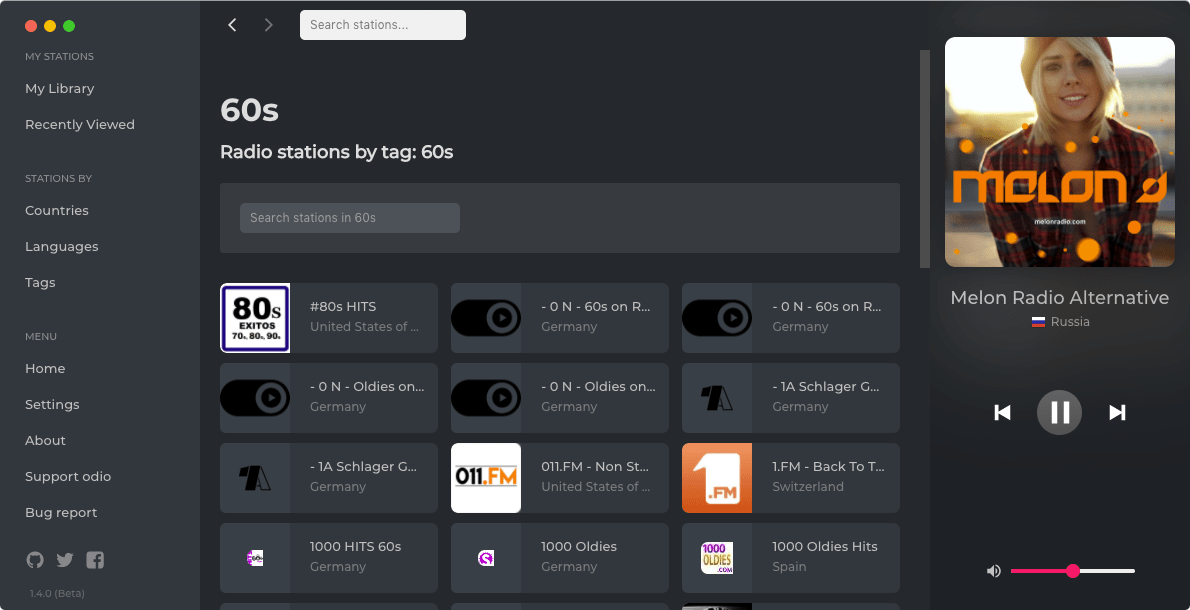Open the Twitter icon link
Screen dimensions: 1190x610
coord(65,561)
